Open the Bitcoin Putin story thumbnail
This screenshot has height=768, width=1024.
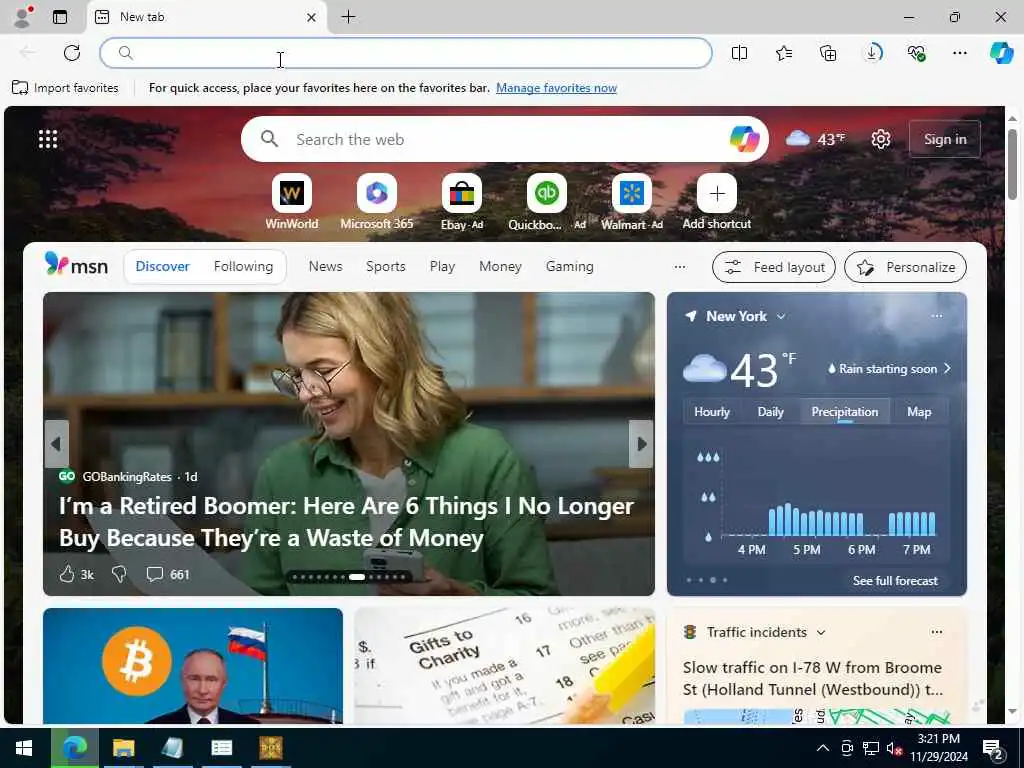coord(193,665)
